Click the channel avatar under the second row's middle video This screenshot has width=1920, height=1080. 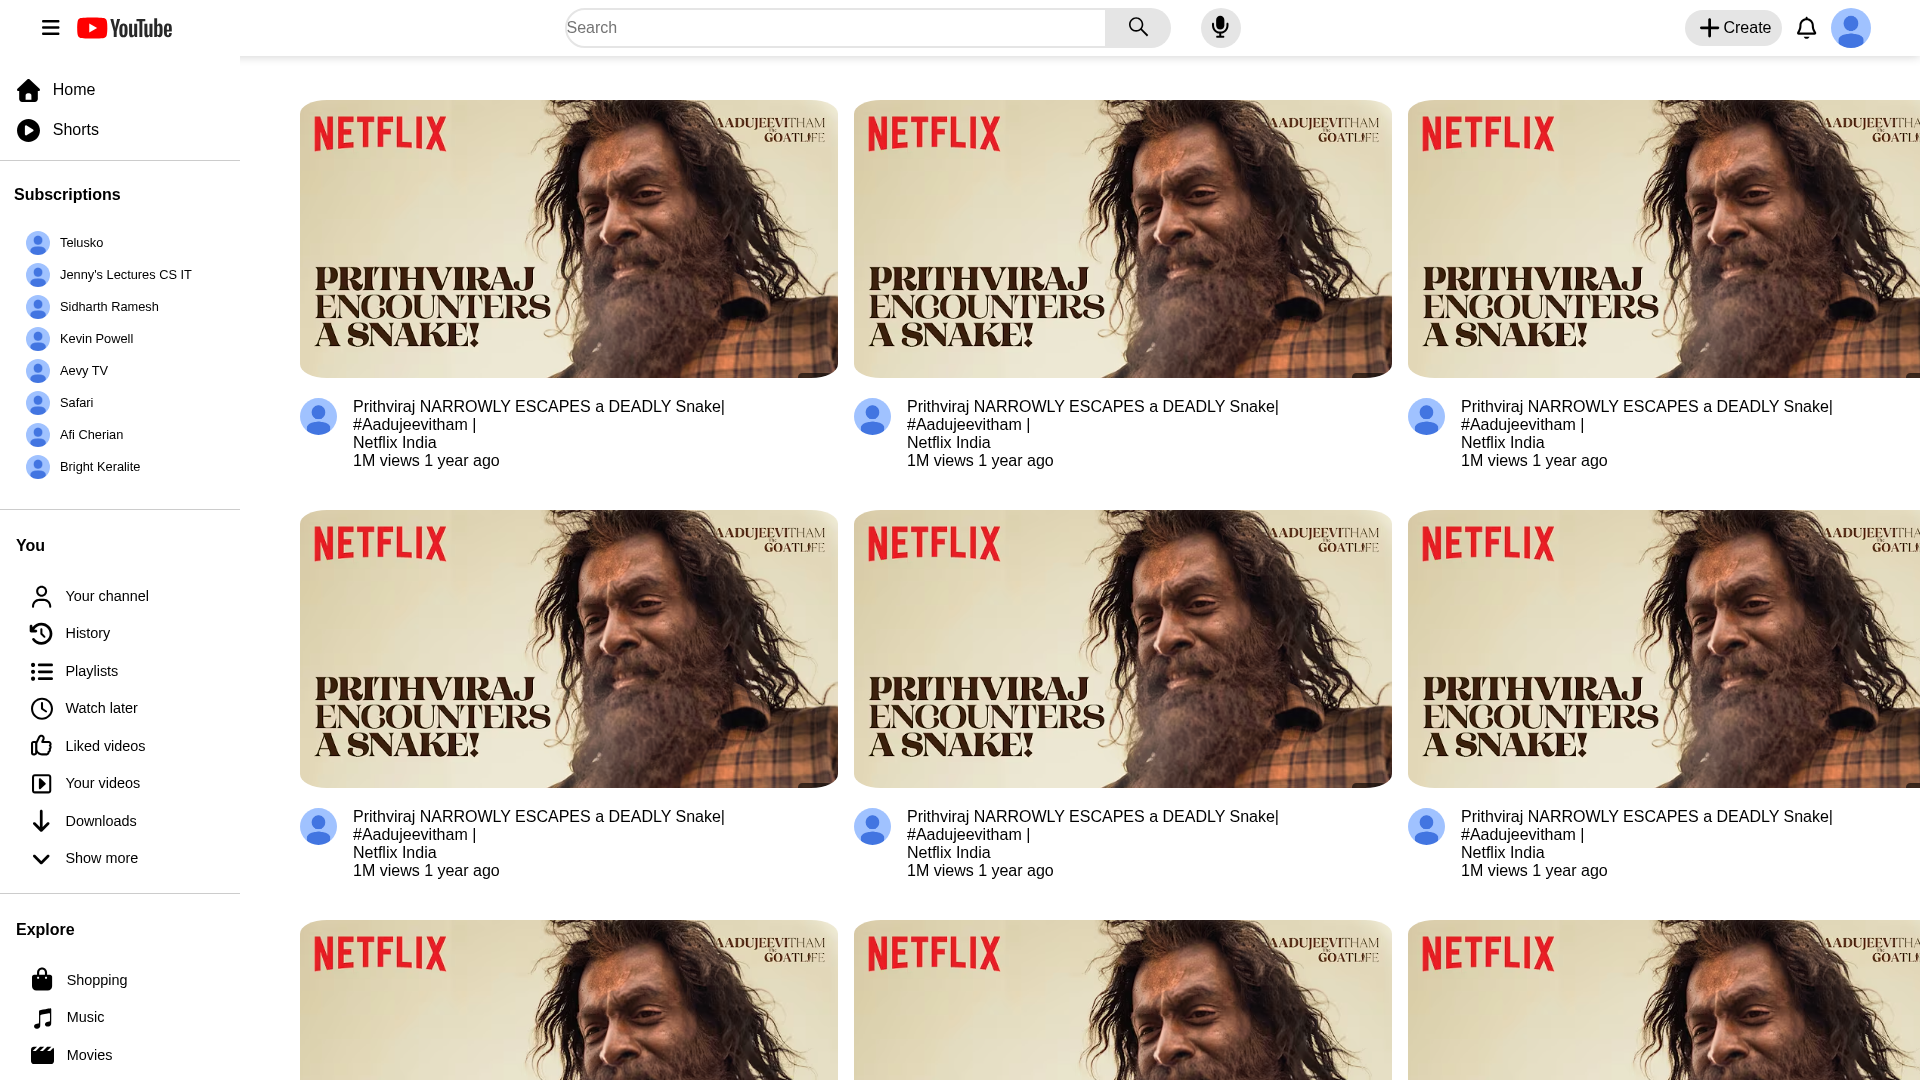coord(872,827)
